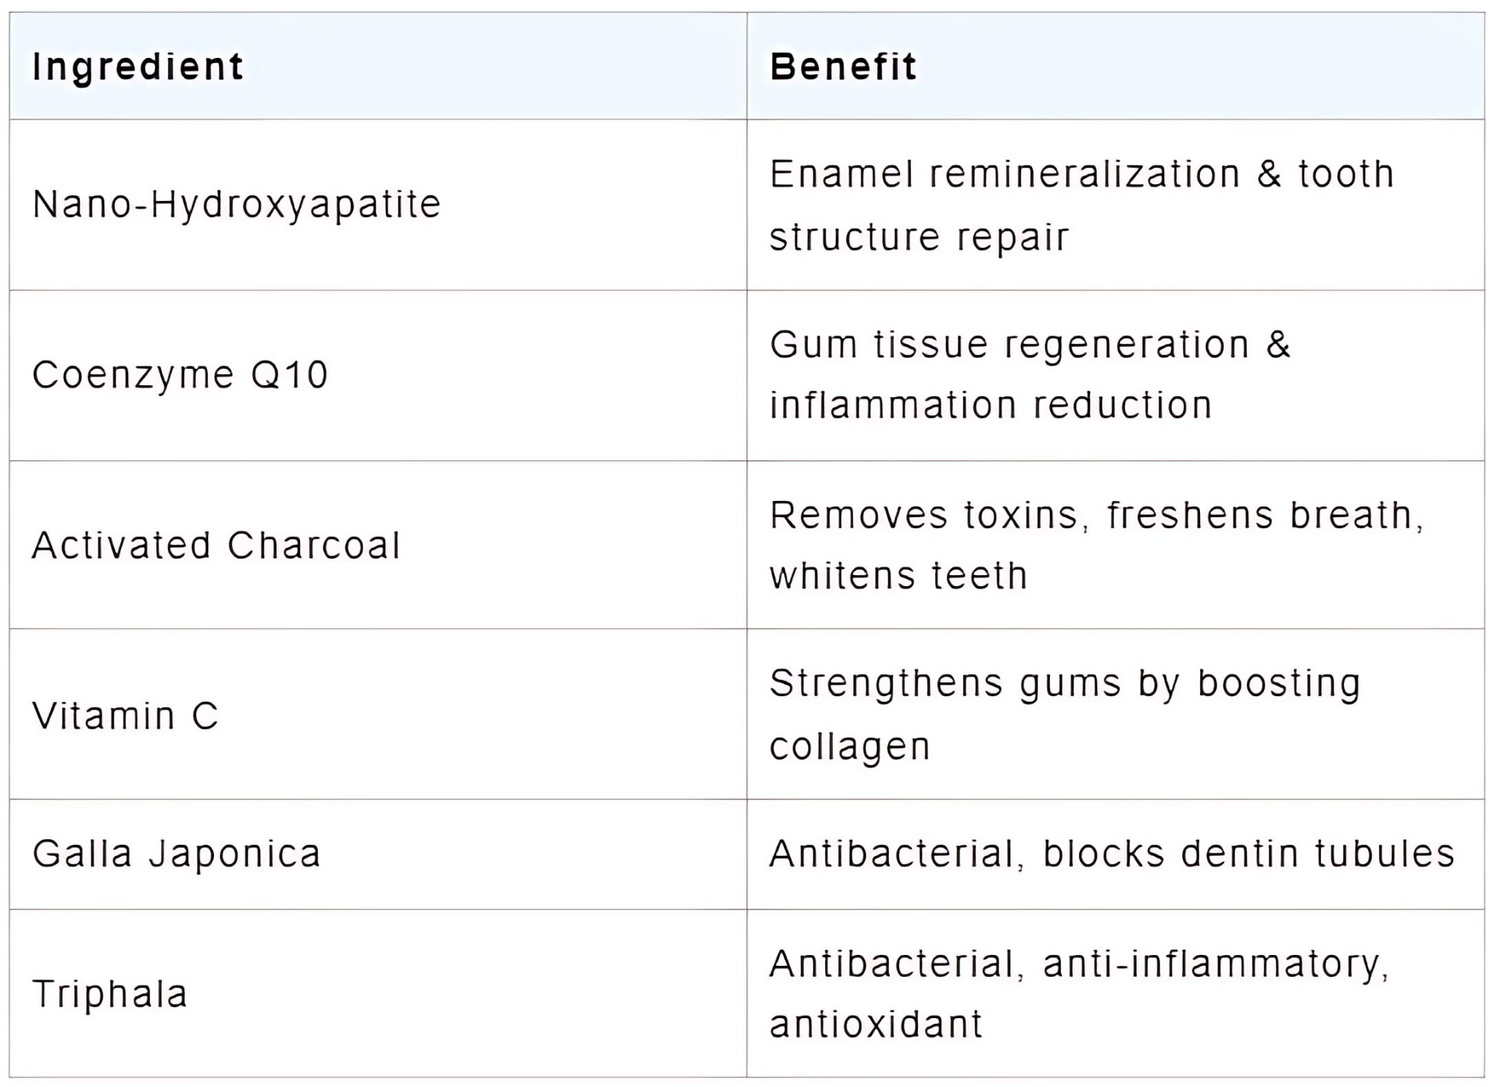Select the Vitamin C ingredient text

[125, 716]
